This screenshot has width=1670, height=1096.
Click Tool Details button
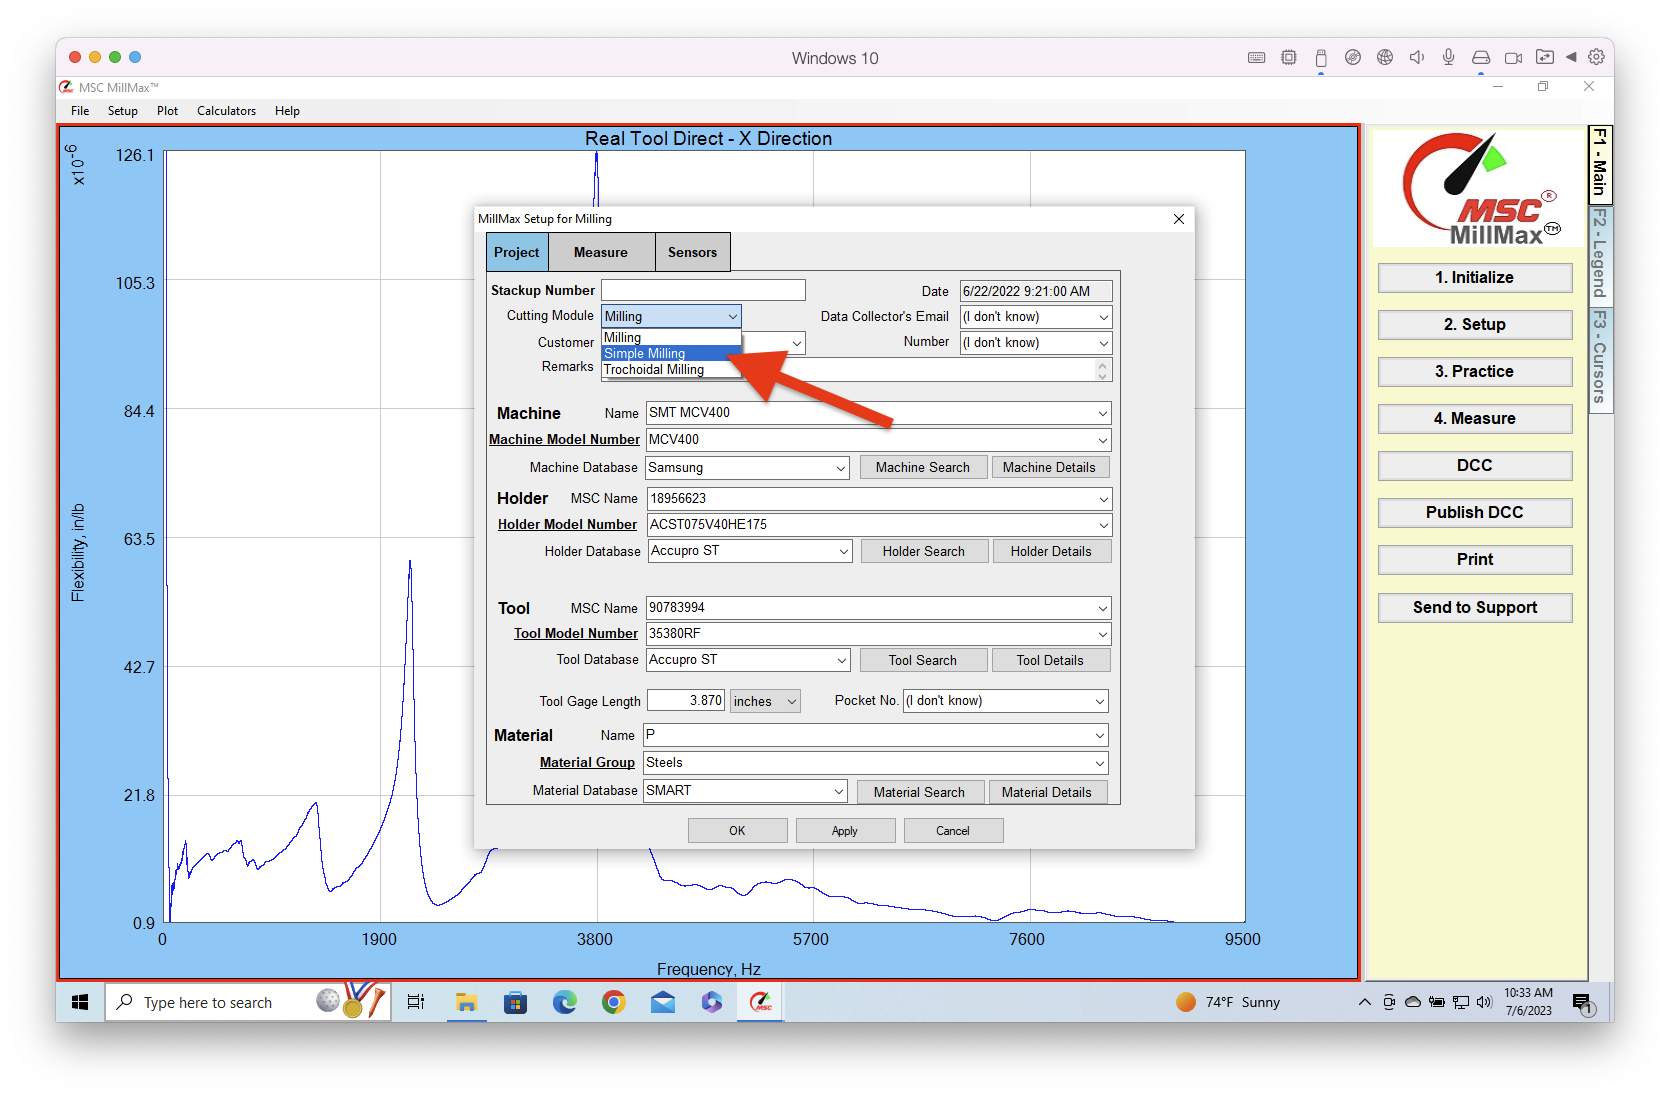pos(1050,660)
